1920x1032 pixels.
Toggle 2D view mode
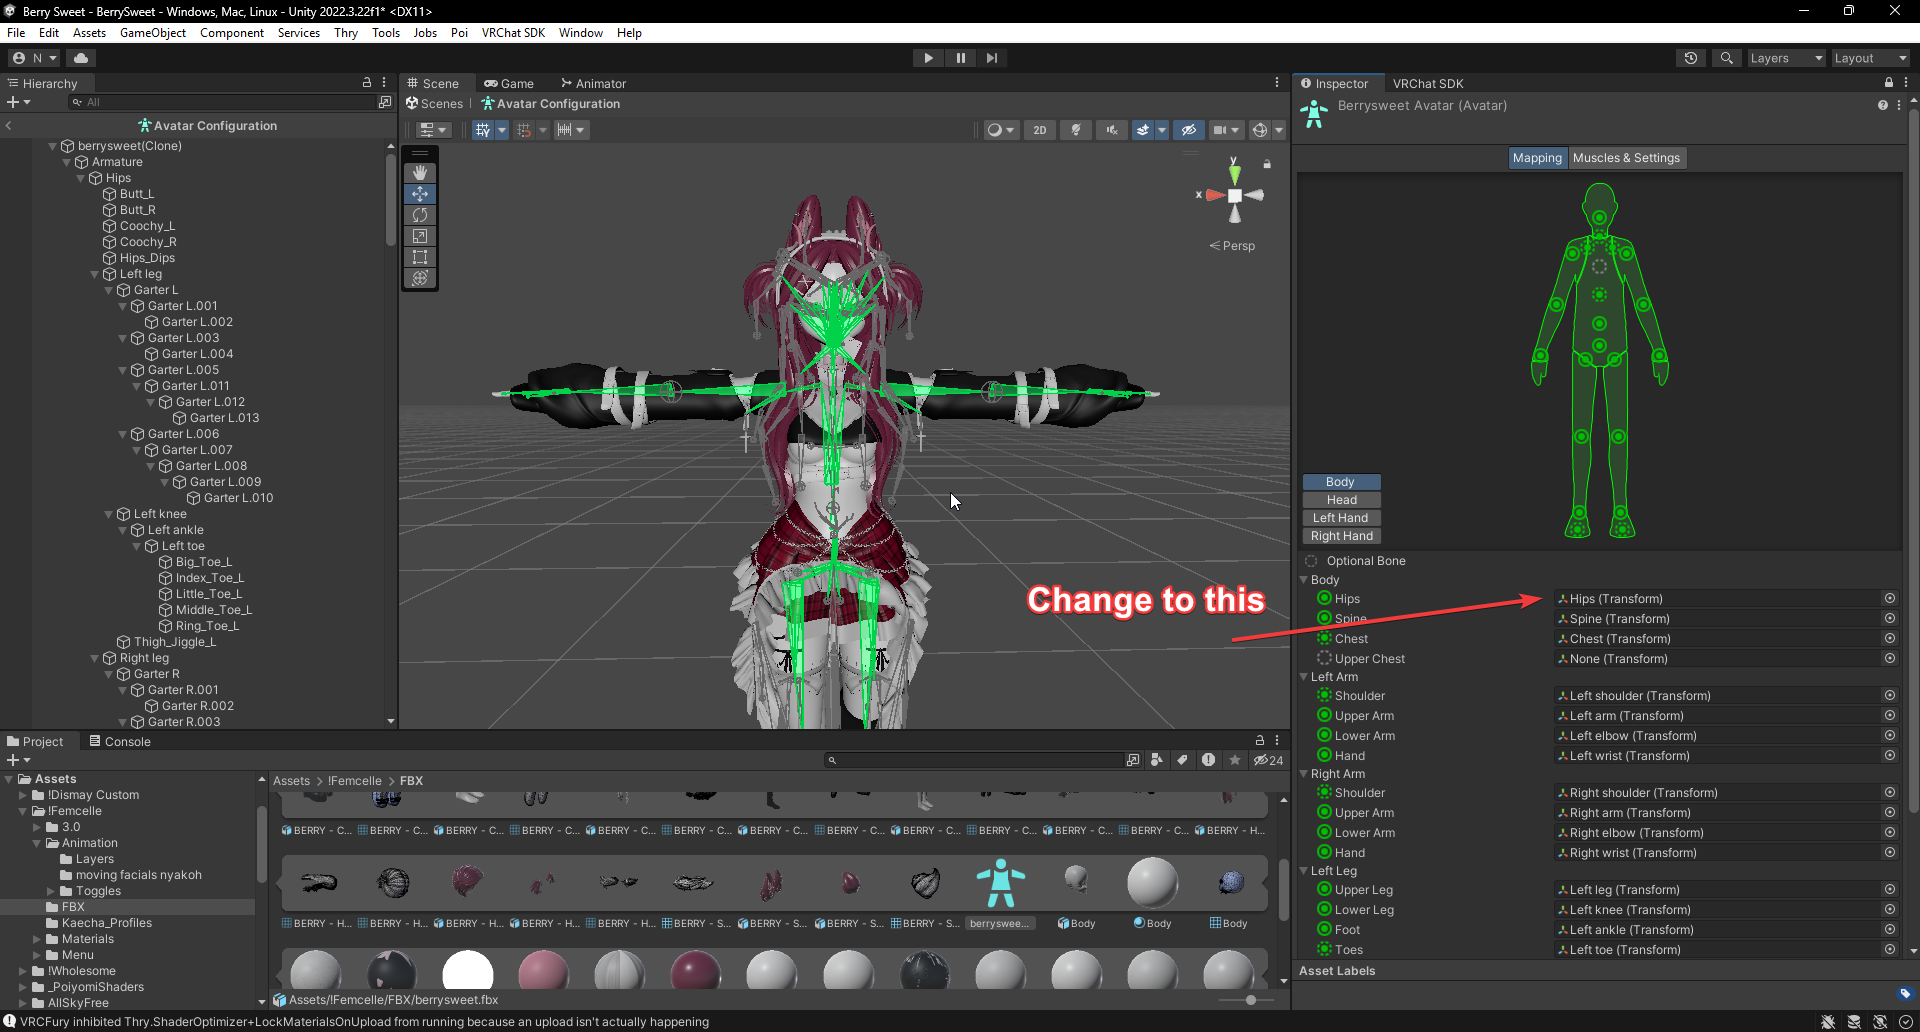1040,130
